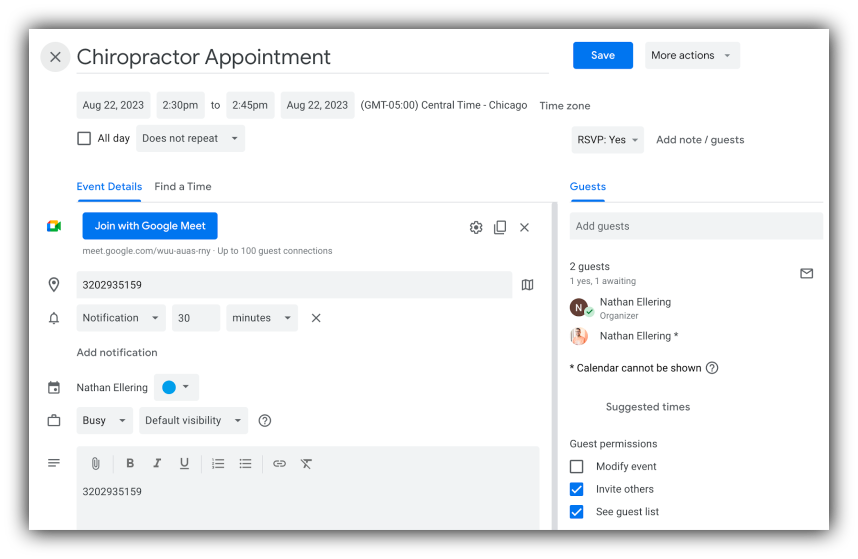This screenshot has width=858, height=559.
Task: Click the email guests envelope icon
Action: pyautogui.click(x=806, y=273)
